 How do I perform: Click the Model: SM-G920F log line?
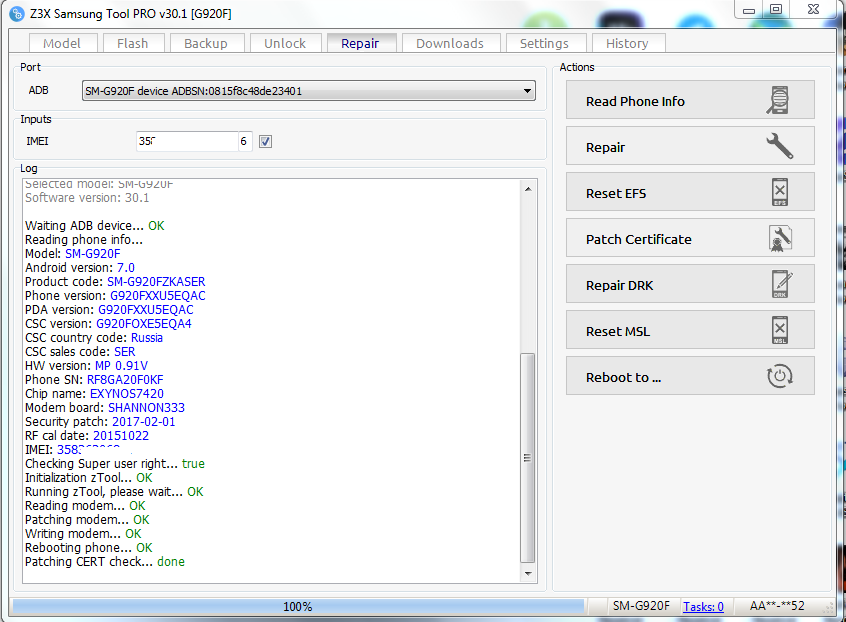[73, 254]
